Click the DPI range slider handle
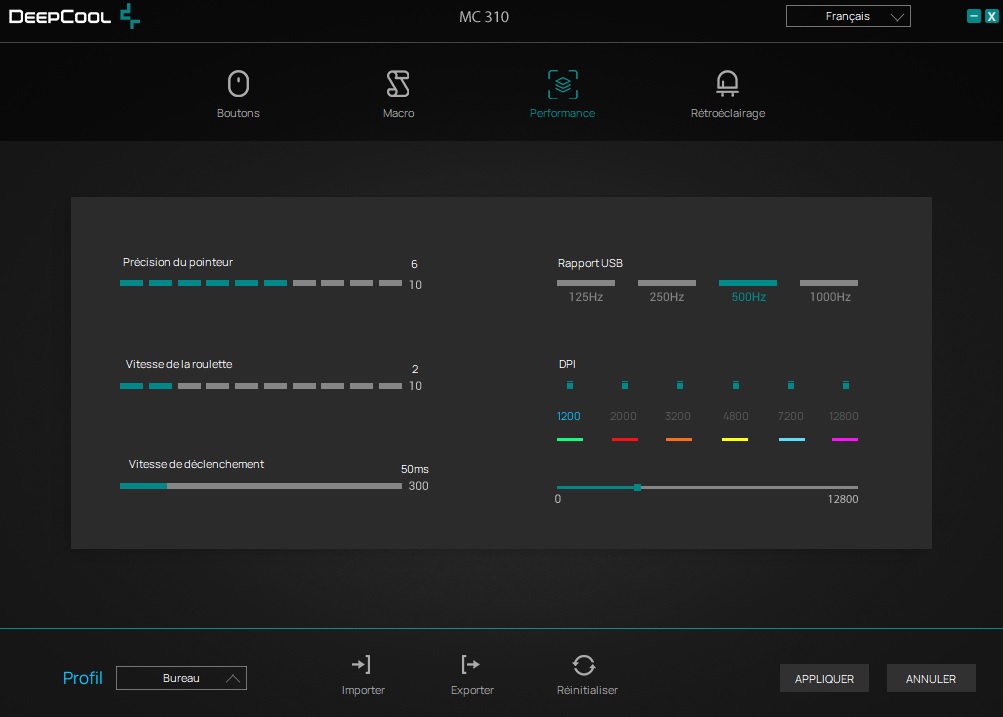Screen dimensions: 1003x717 pos(638,488)
